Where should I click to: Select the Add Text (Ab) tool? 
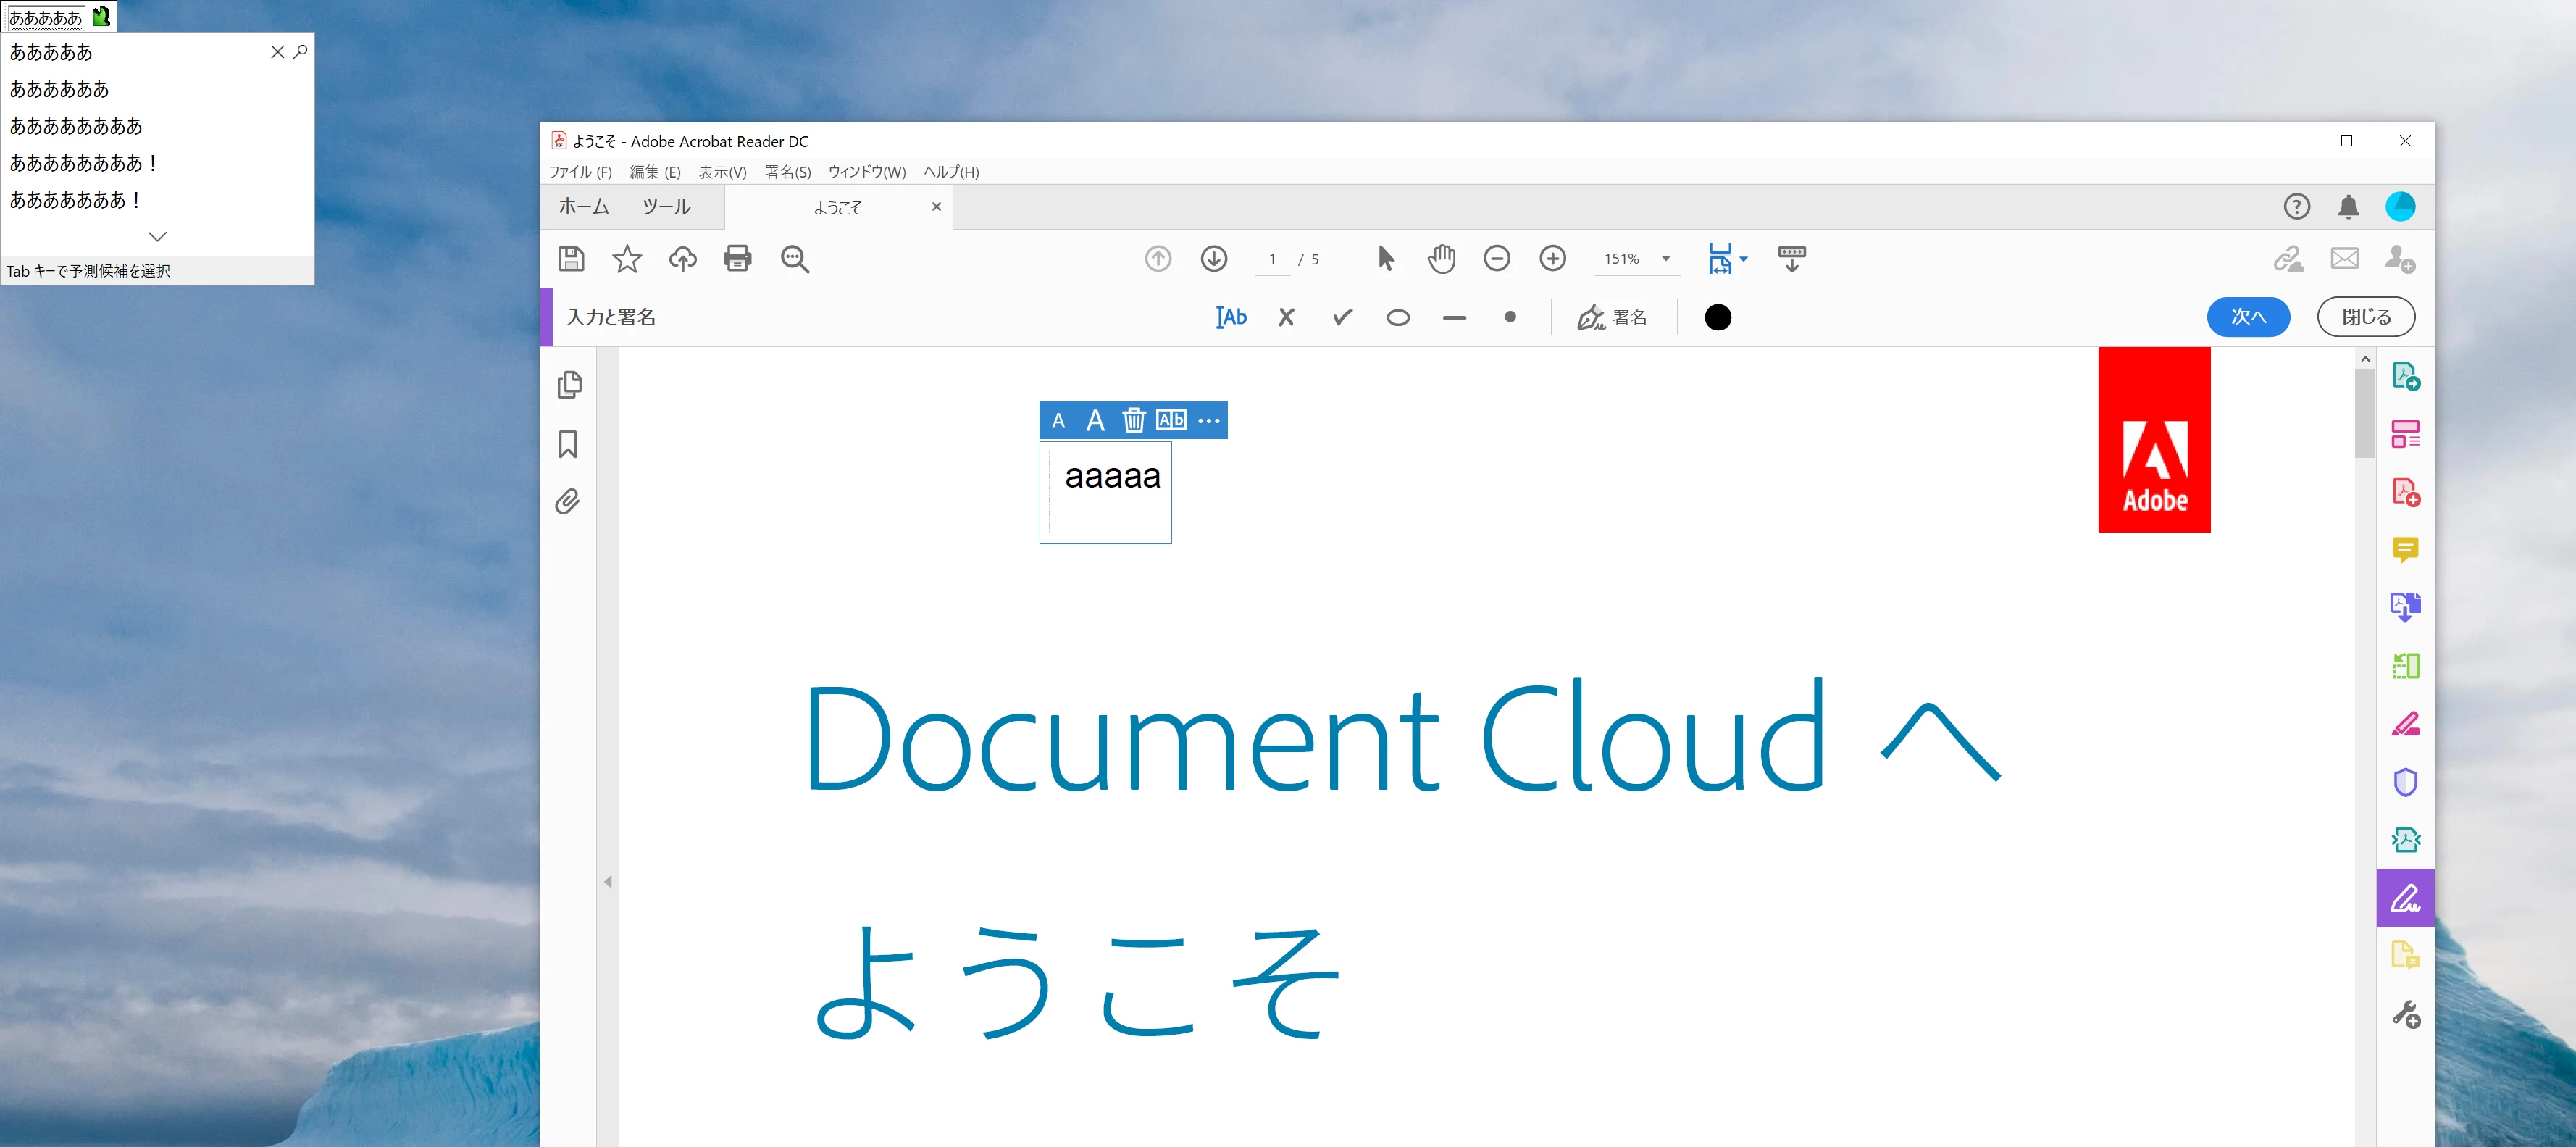[1231, 317]
